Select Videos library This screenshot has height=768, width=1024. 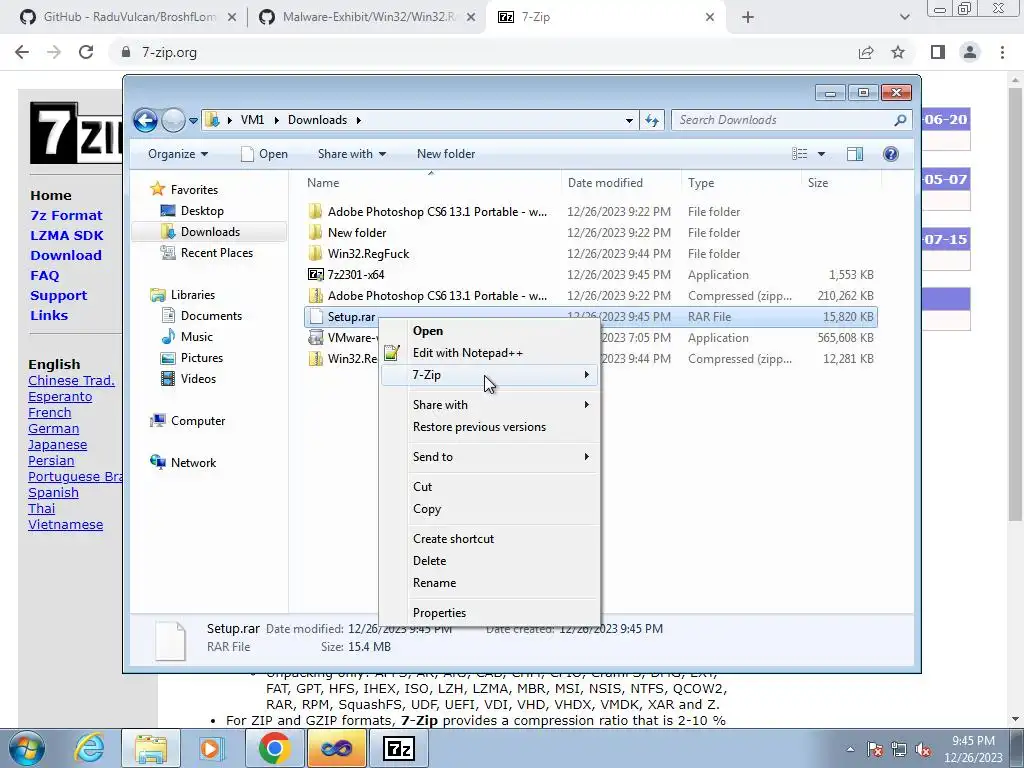(188, 379)
